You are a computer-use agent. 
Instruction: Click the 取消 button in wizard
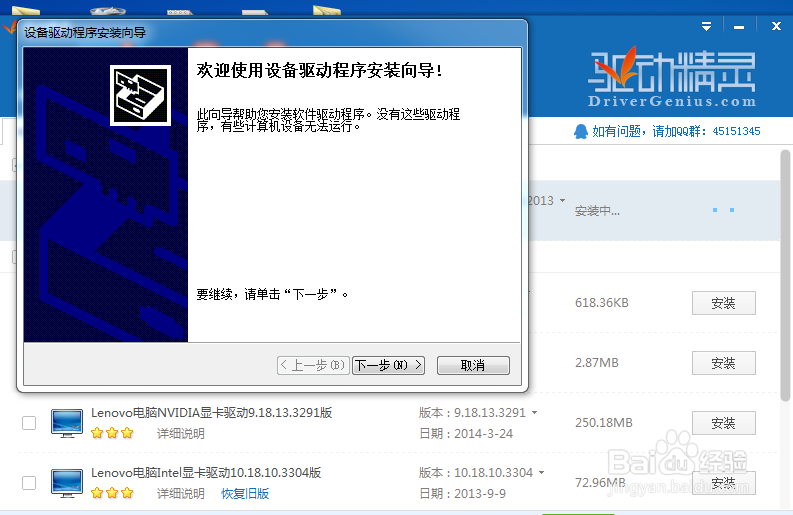[x=473, y=365]
